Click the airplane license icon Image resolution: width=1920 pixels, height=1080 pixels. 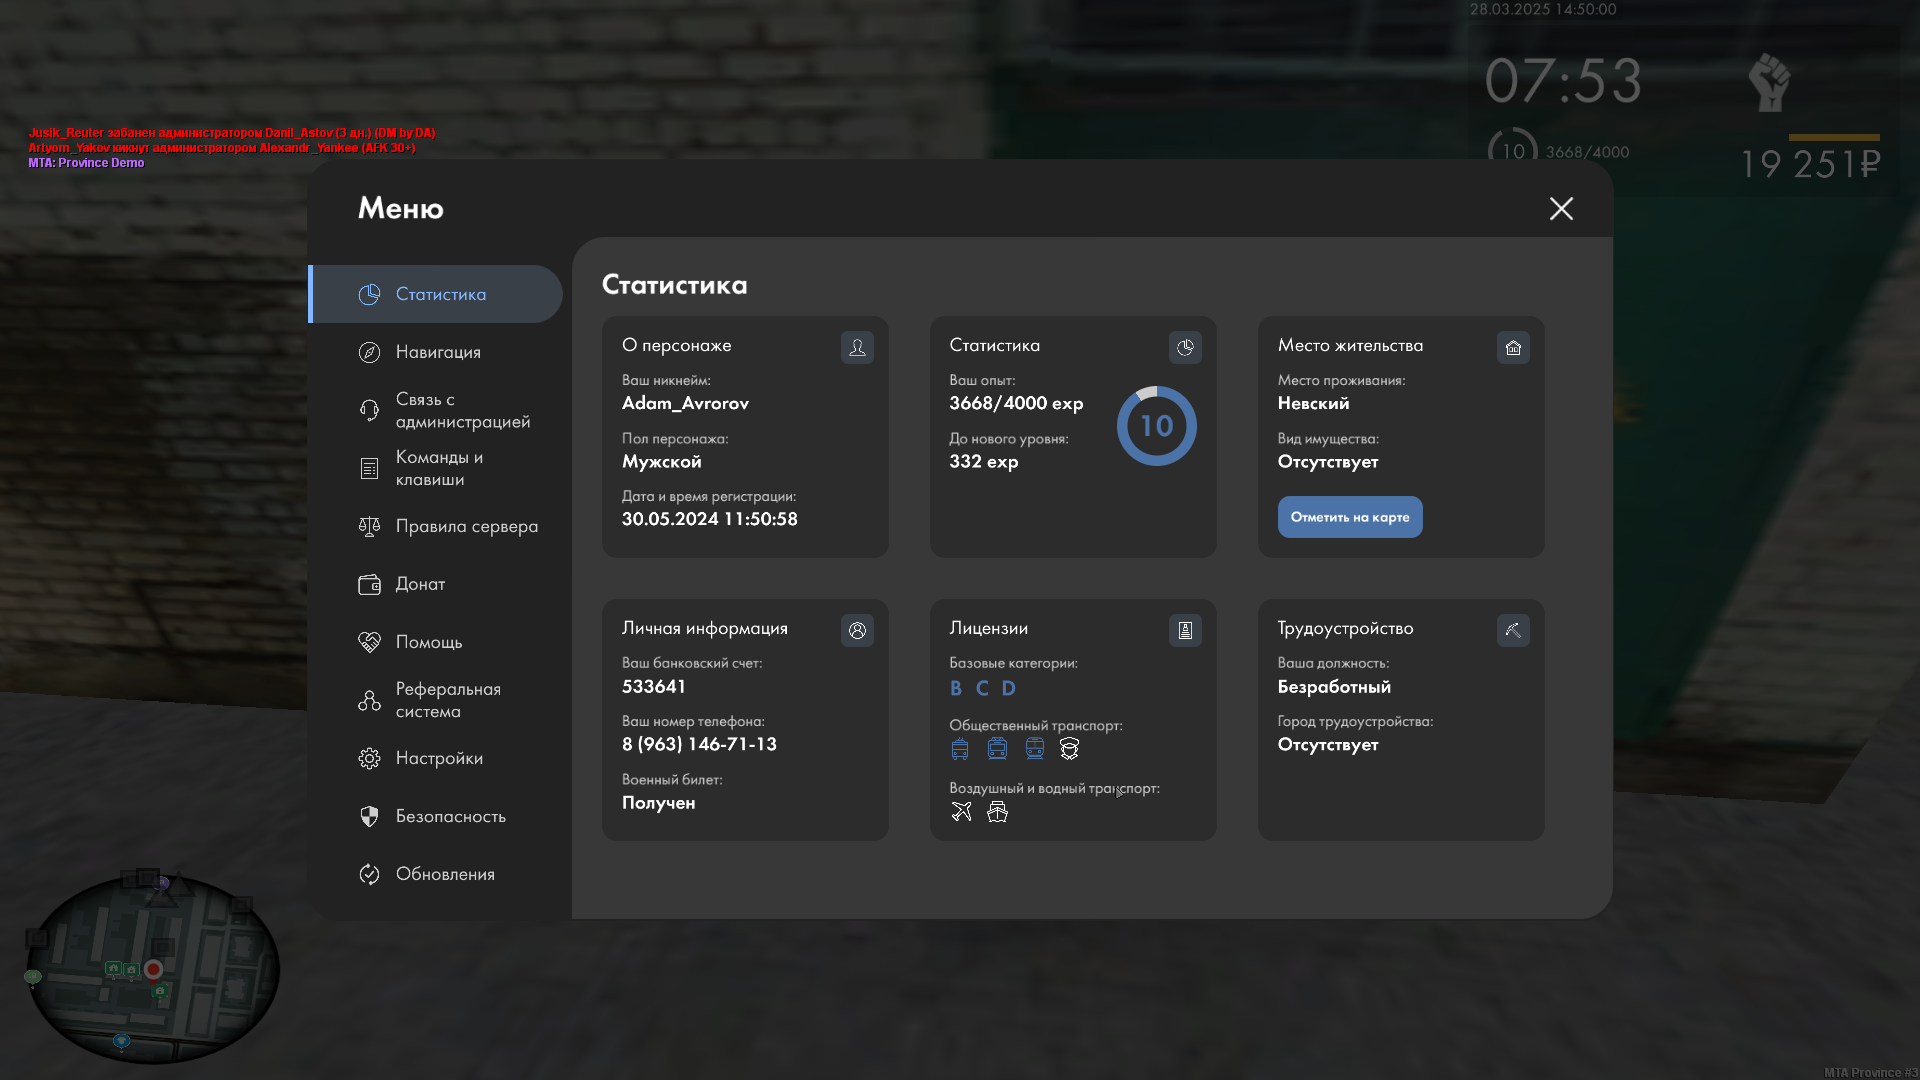click(x=961, y=812)
